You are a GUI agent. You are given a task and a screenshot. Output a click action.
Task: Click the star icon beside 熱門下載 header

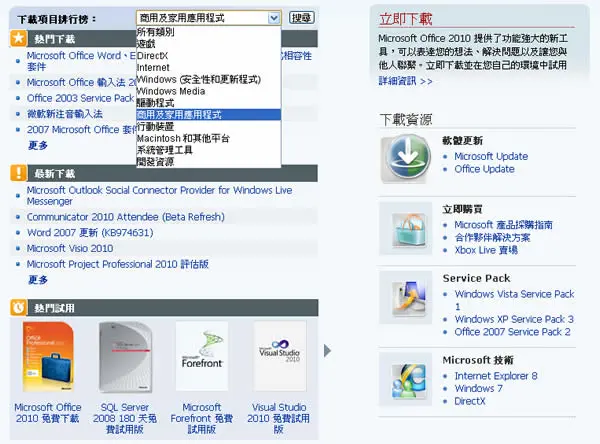[x=18, y=39]
